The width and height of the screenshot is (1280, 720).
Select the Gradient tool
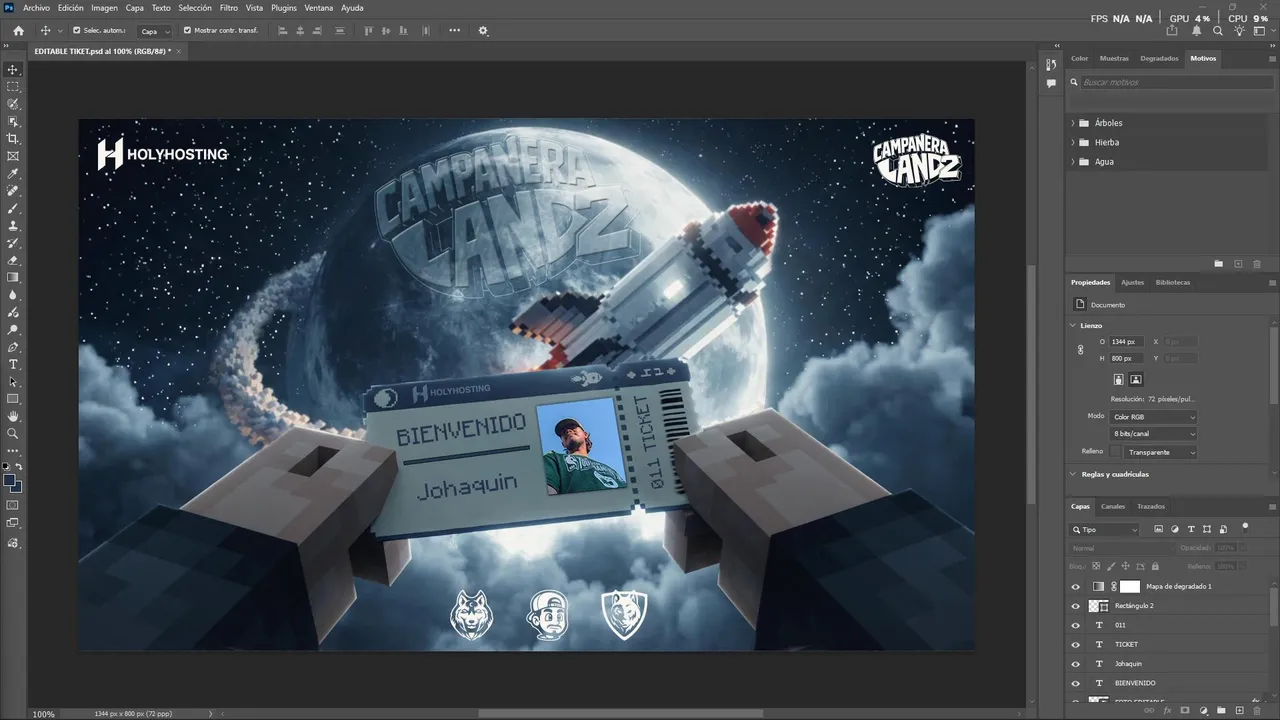click(x=13, y=278)
